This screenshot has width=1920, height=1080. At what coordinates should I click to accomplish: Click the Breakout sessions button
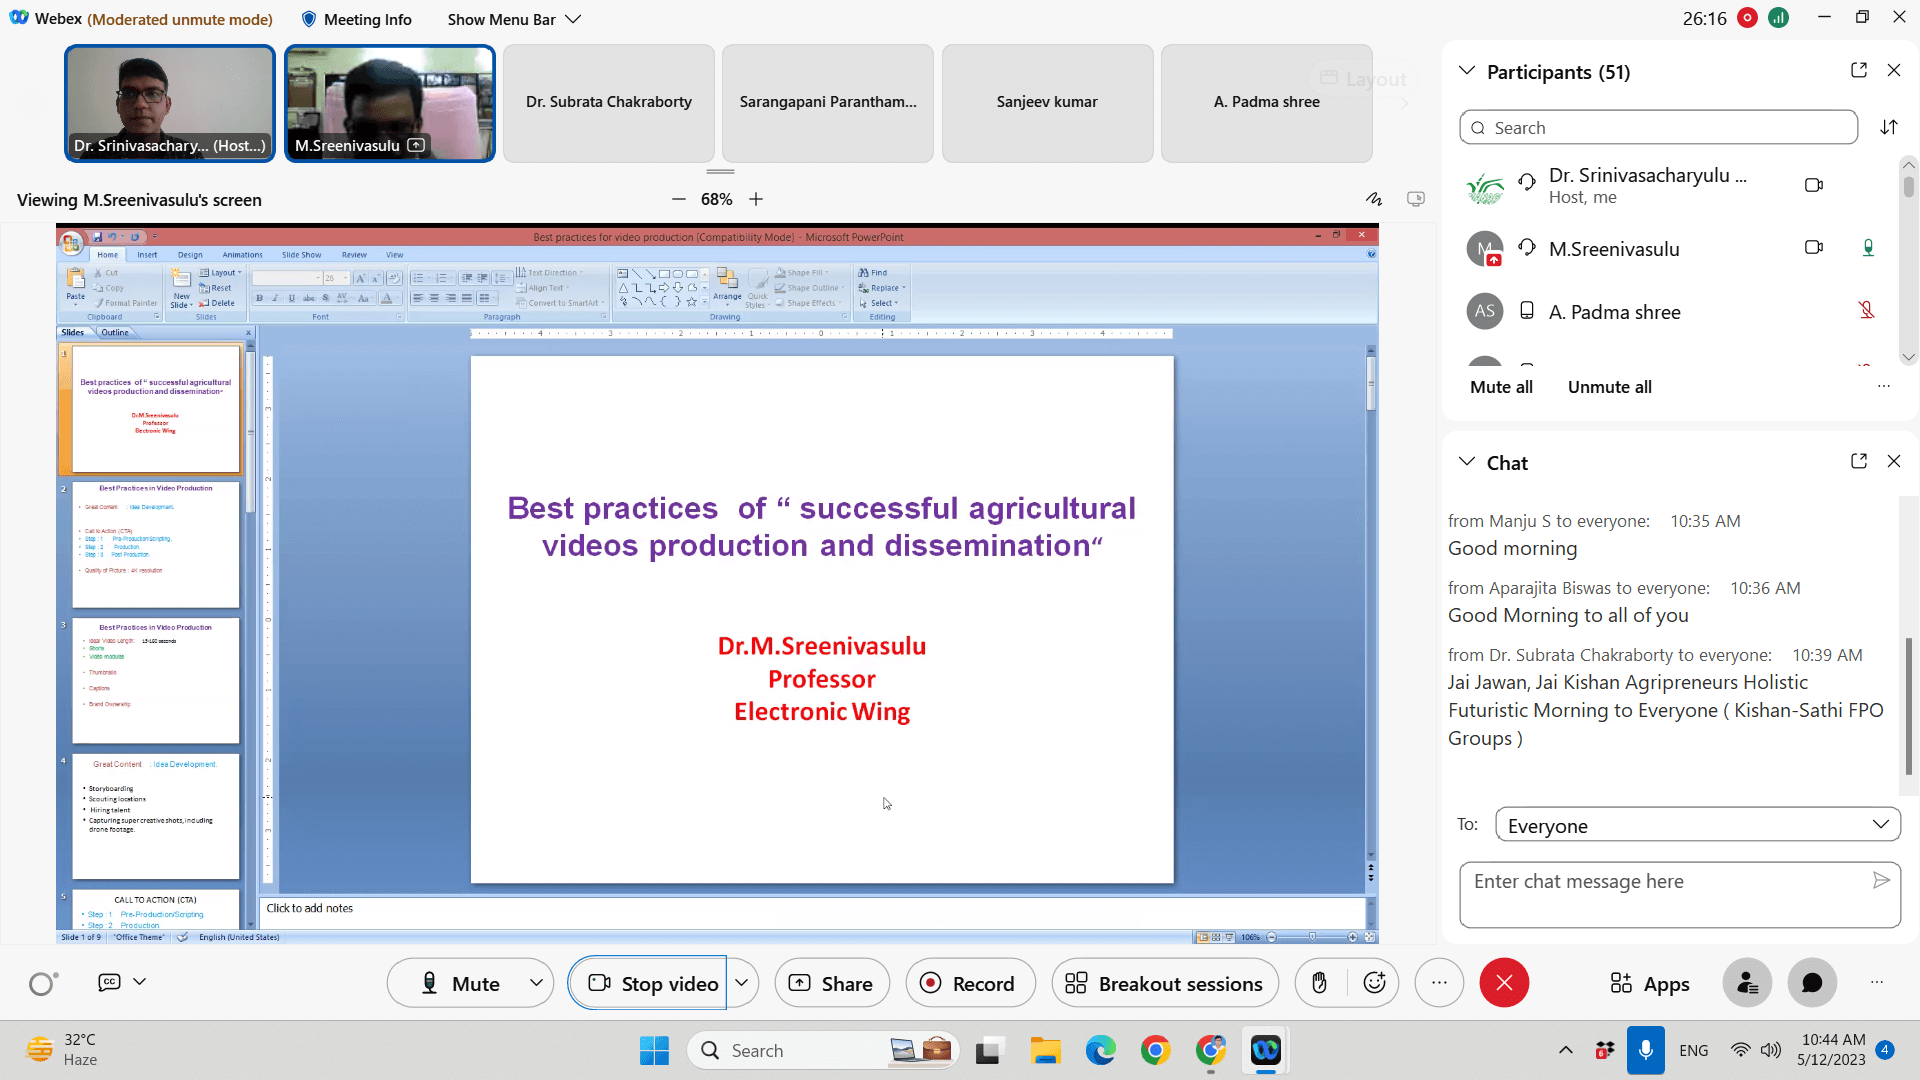click(x=1164, y=983)
